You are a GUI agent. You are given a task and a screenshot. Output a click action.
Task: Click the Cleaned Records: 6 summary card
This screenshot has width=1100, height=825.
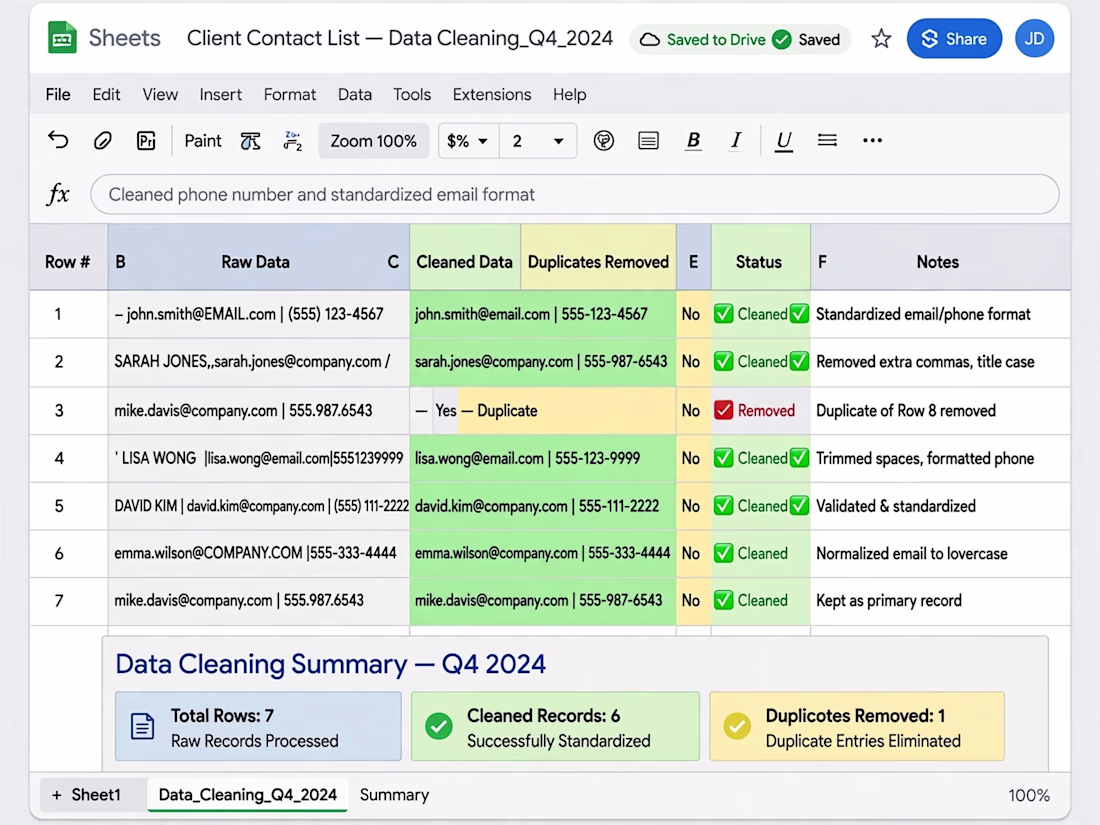tap(556, 727)
